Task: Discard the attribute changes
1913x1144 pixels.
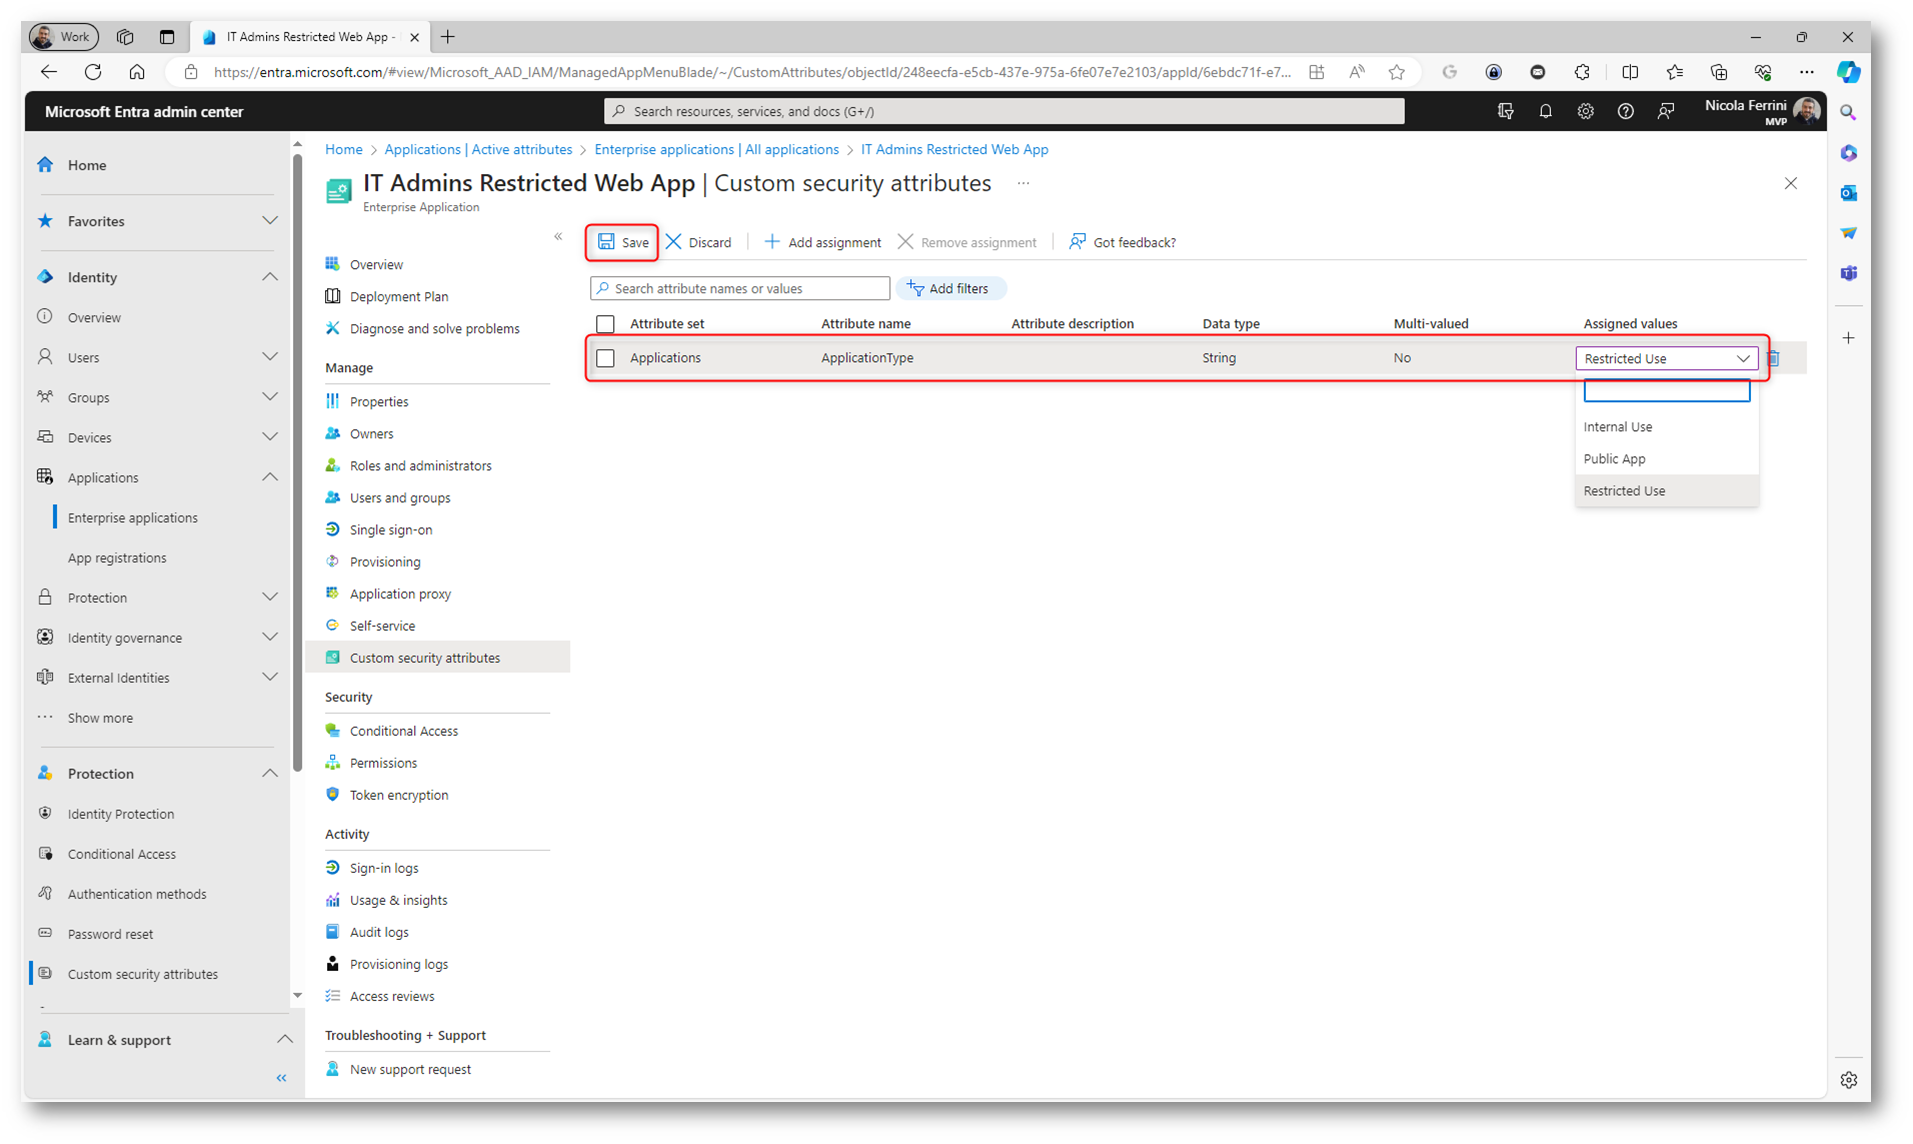Action: pyautogui.click(x=699, y=242)
